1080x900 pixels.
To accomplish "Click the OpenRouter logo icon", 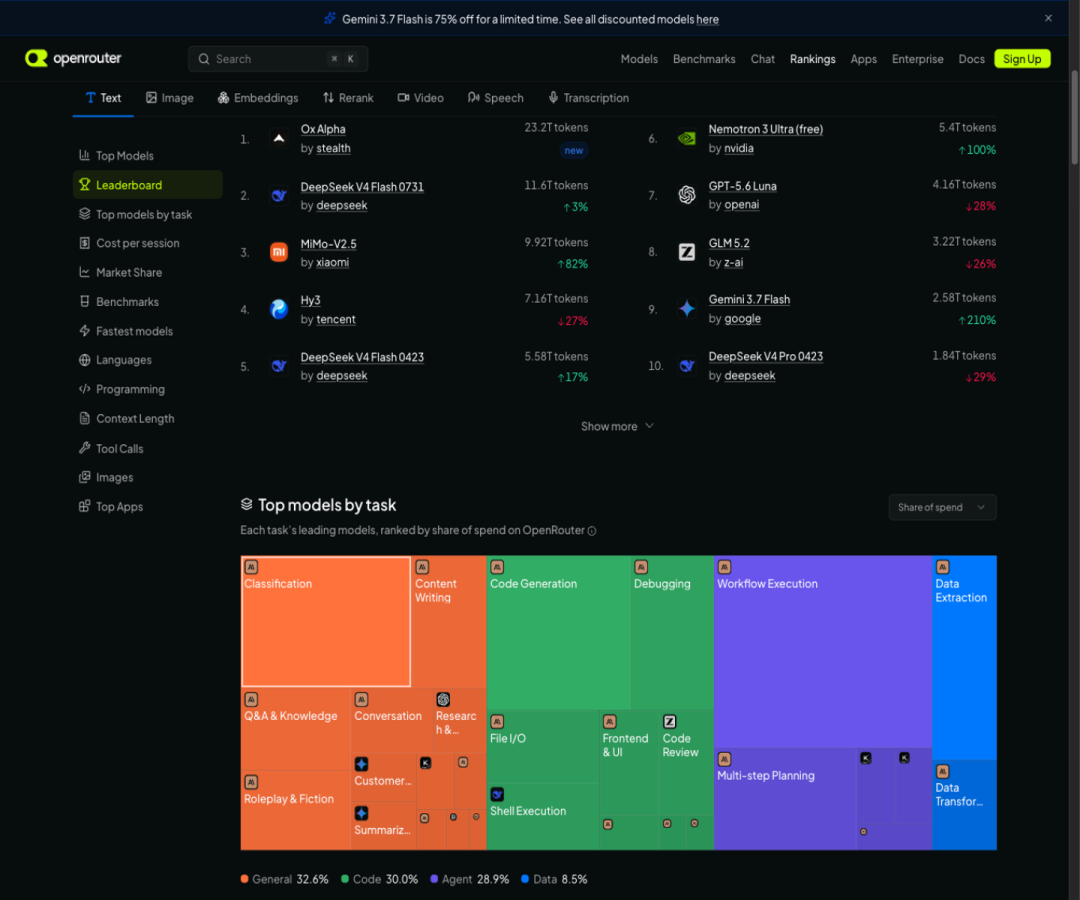I will point(37,59).
